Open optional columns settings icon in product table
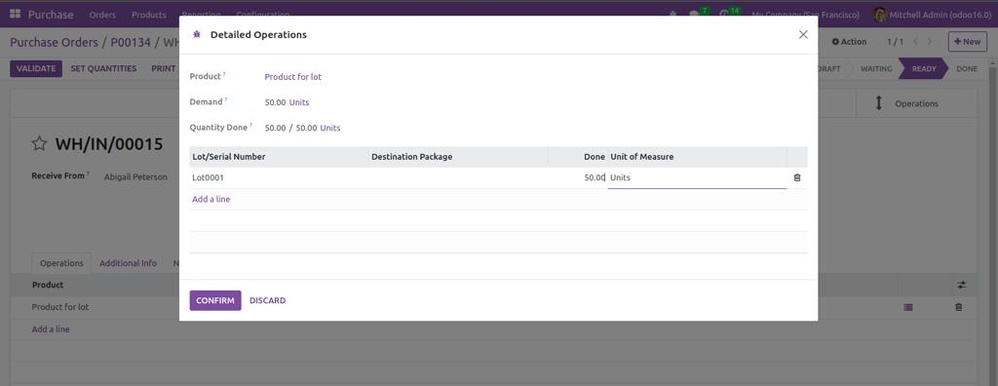This screenshot has height=386, width=998. 962,285
